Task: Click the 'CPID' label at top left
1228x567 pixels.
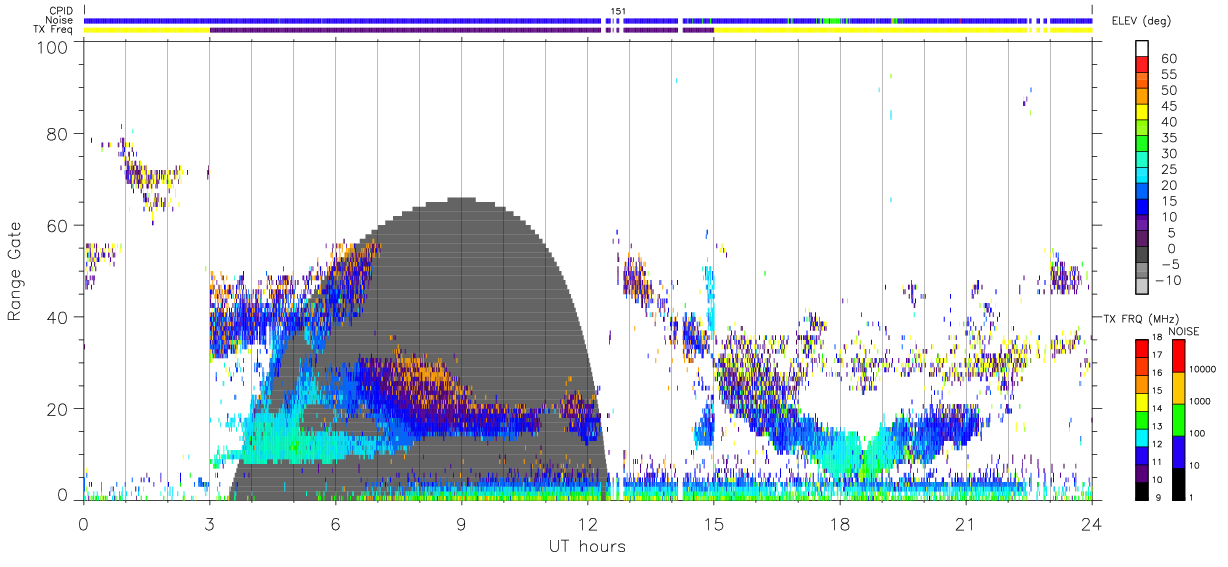Action: [61, 11]
